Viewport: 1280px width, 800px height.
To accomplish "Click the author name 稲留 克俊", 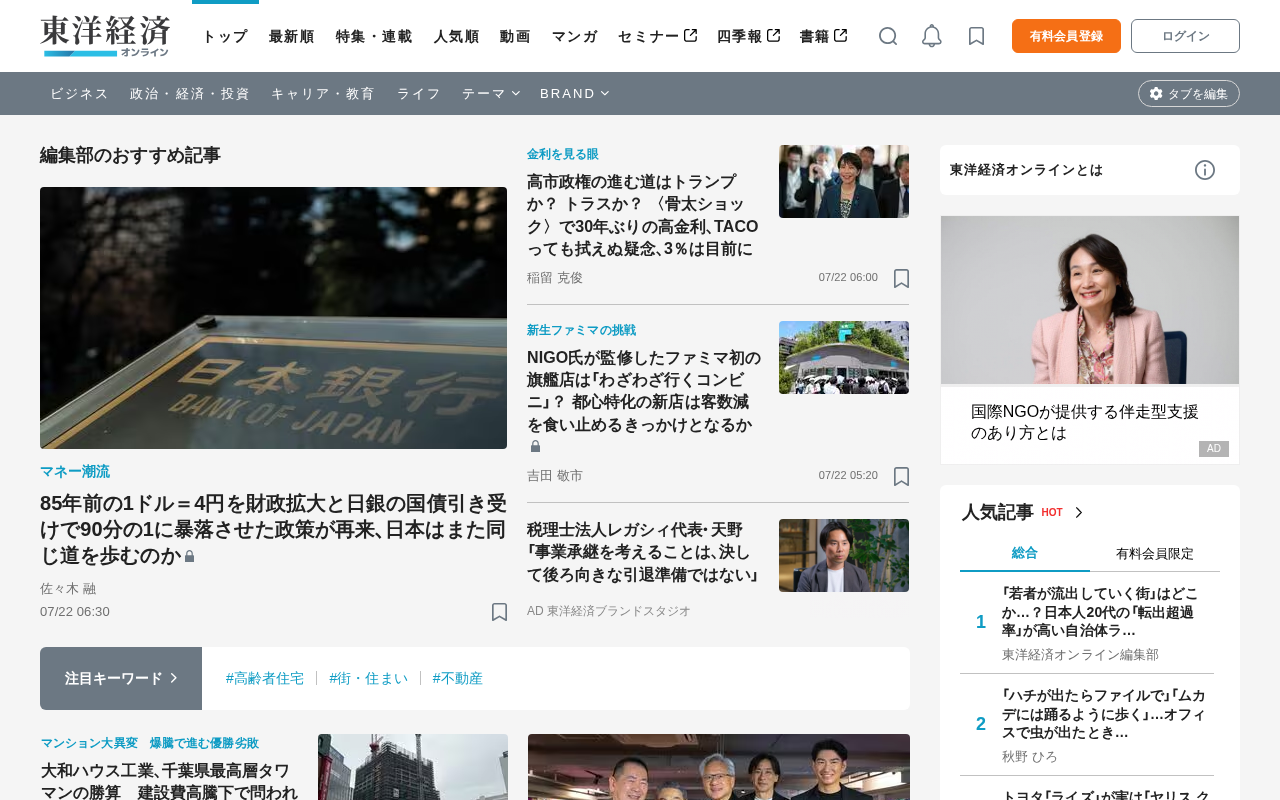I will [x=555, y=278].
